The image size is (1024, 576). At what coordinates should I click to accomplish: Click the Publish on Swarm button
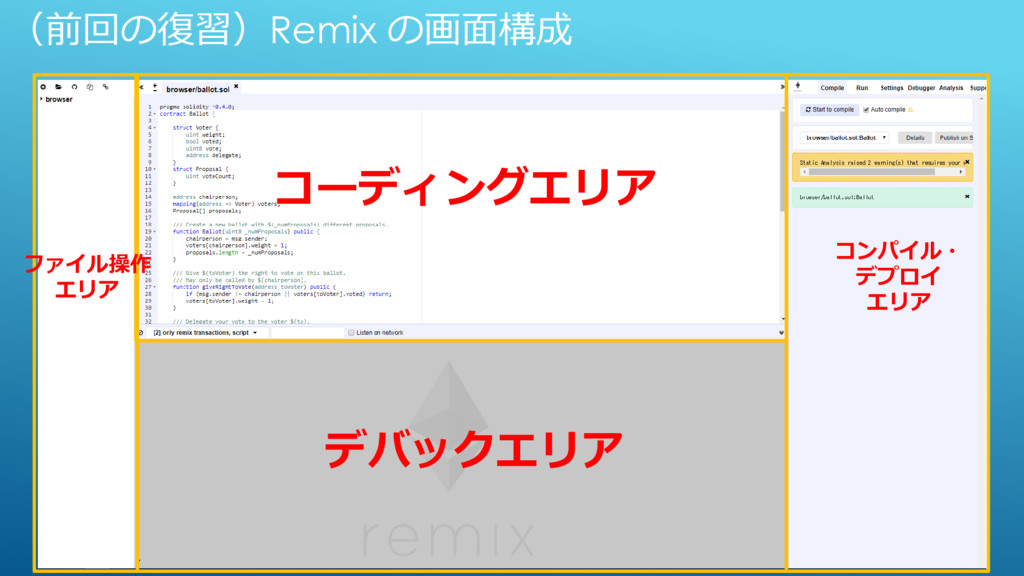(x=954, y=138)
